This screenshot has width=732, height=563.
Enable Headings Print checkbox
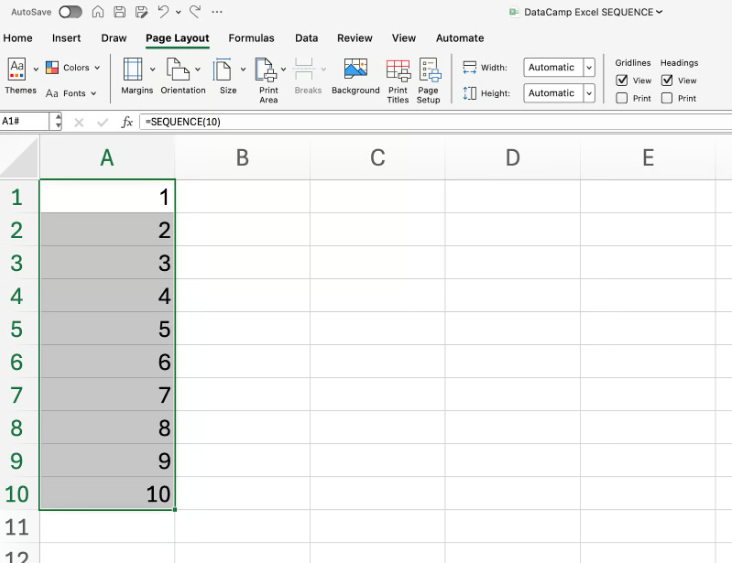coord(667,98)
